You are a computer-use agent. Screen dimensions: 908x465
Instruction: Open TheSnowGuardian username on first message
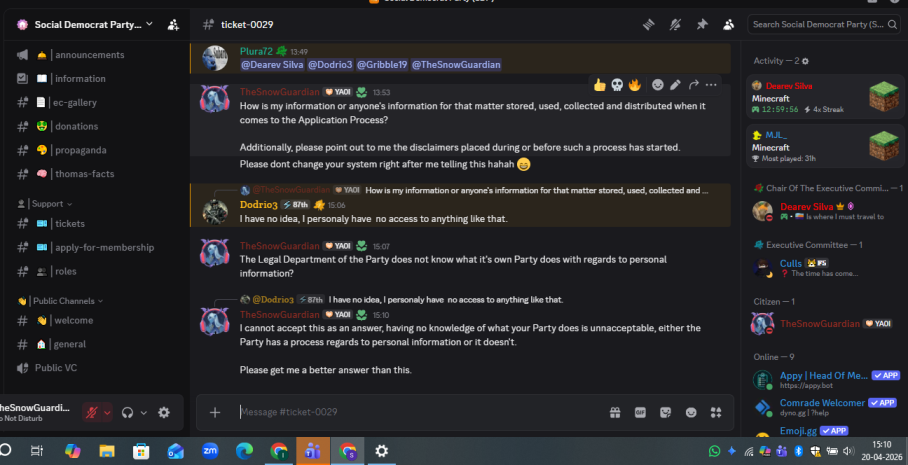coord(281,92)
